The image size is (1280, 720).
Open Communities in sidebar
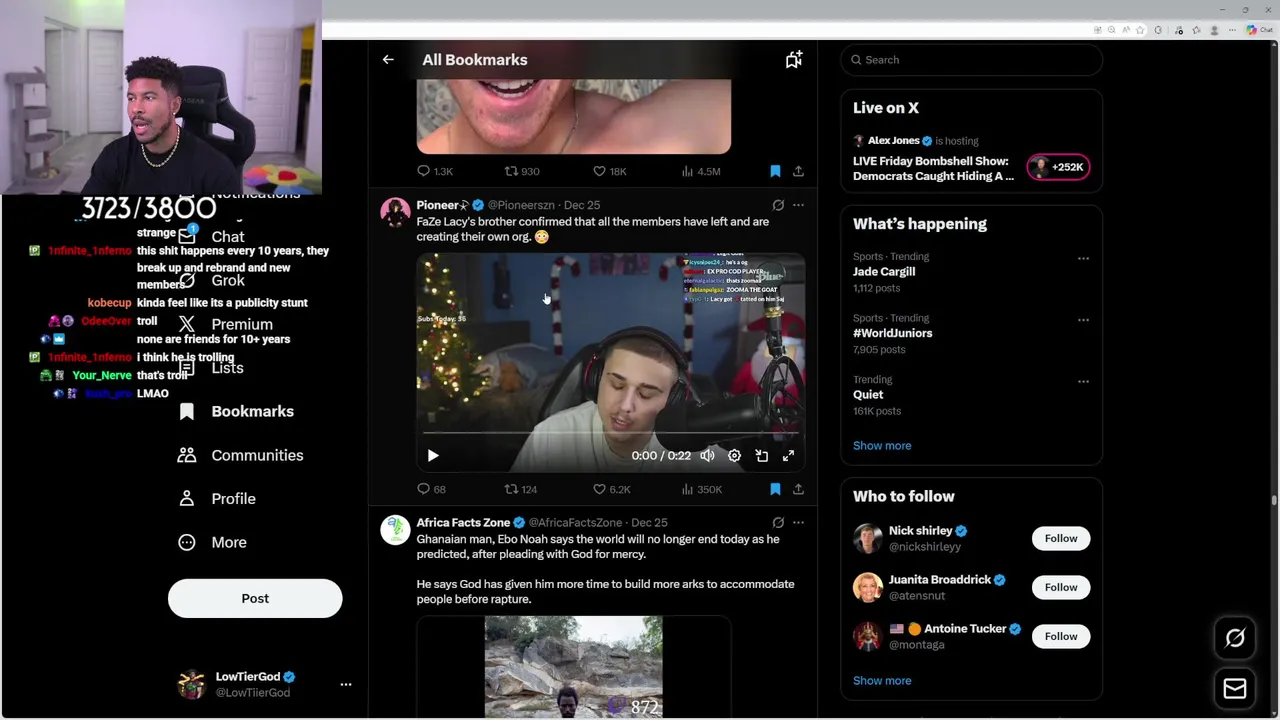coord(240,455)
